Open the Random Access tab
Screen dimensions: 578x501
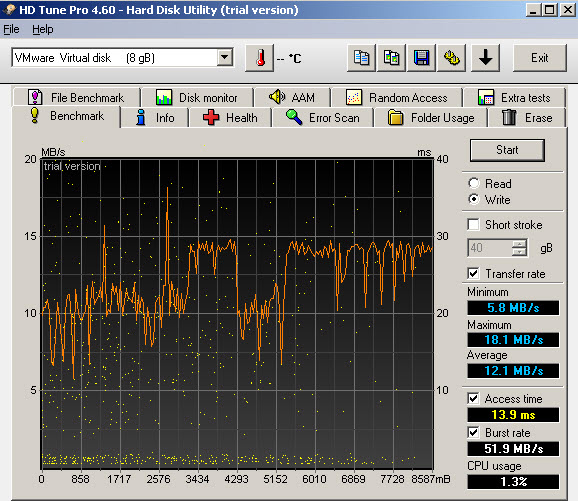point(397,98)
